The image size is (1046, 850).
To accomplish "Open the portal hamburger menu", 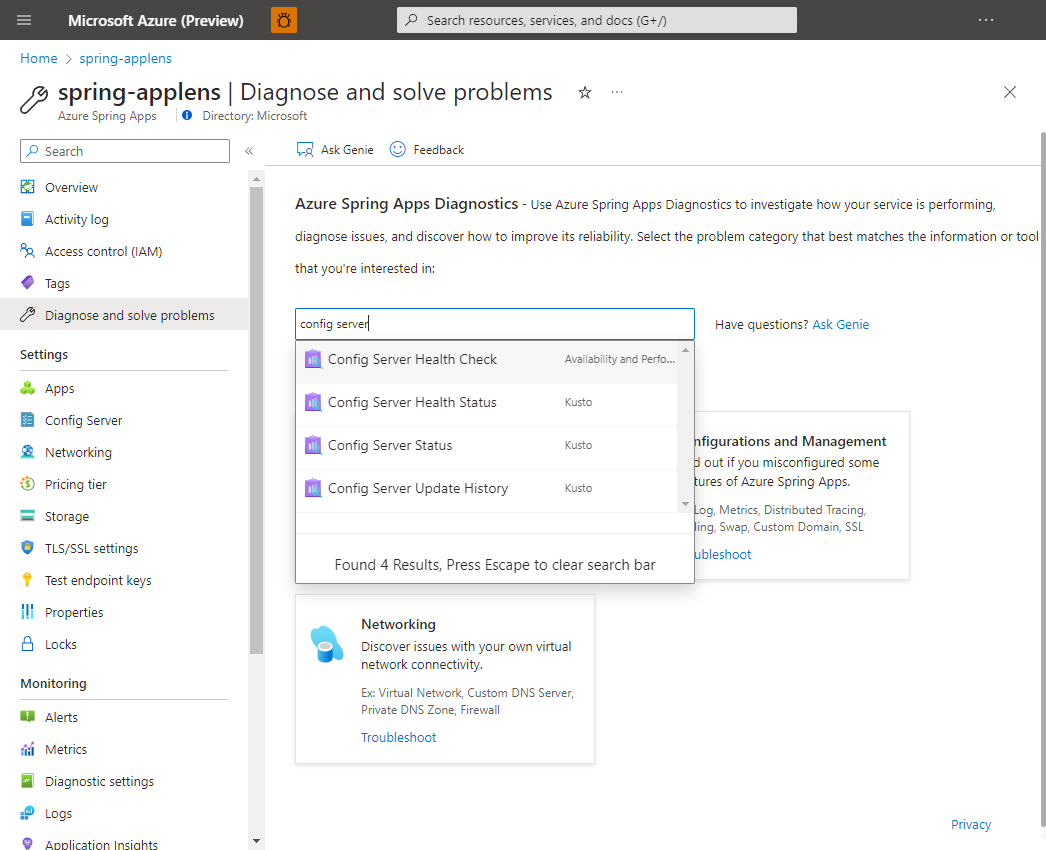I will [25, 20].
